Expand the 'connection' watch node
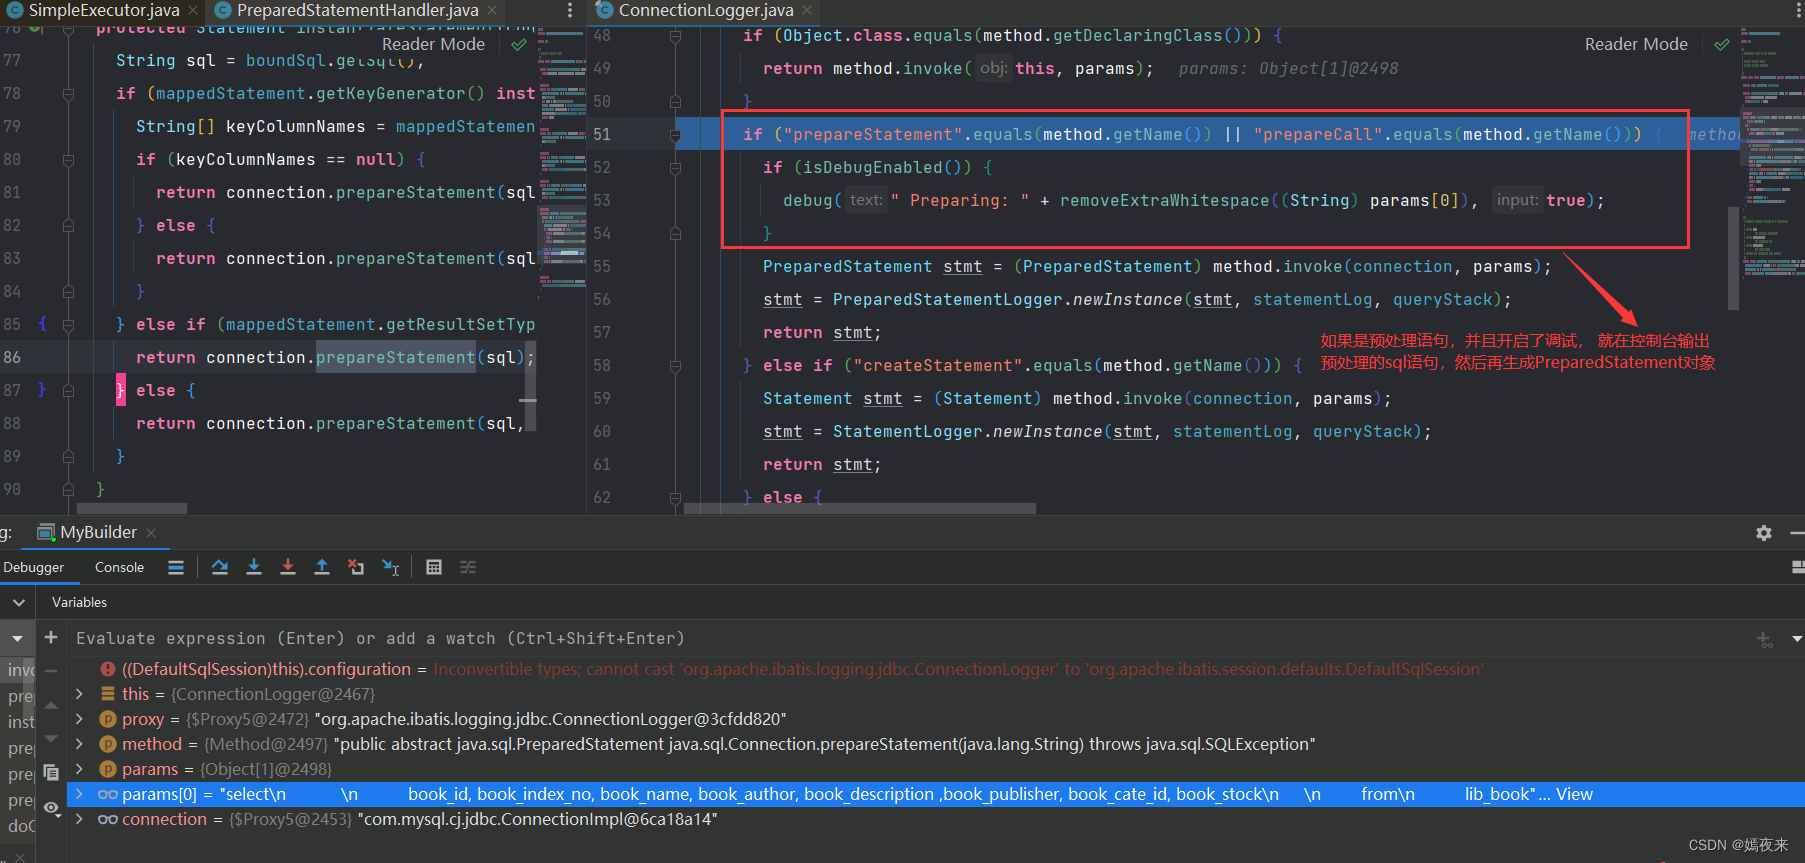Viewport: 1805px width, 863px height. click(x=79, y=818)
